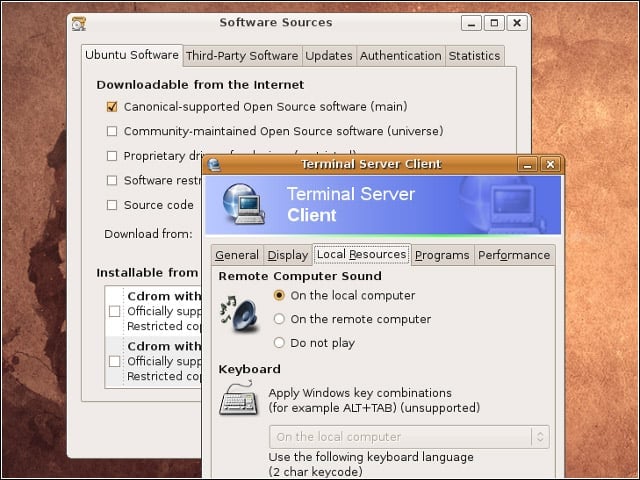Open the Authentication tab
This screenshot has height=480, width=640.
[400, 56]
